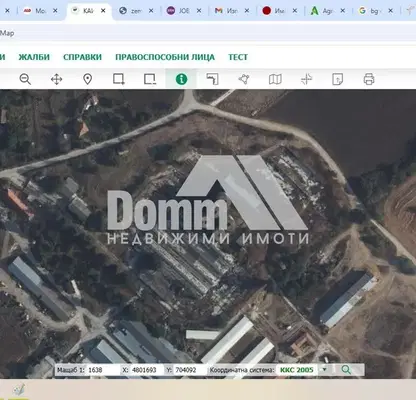Close the JOB browser tab
This screenshot has height=400, width=416.
(x=199, y=11)
